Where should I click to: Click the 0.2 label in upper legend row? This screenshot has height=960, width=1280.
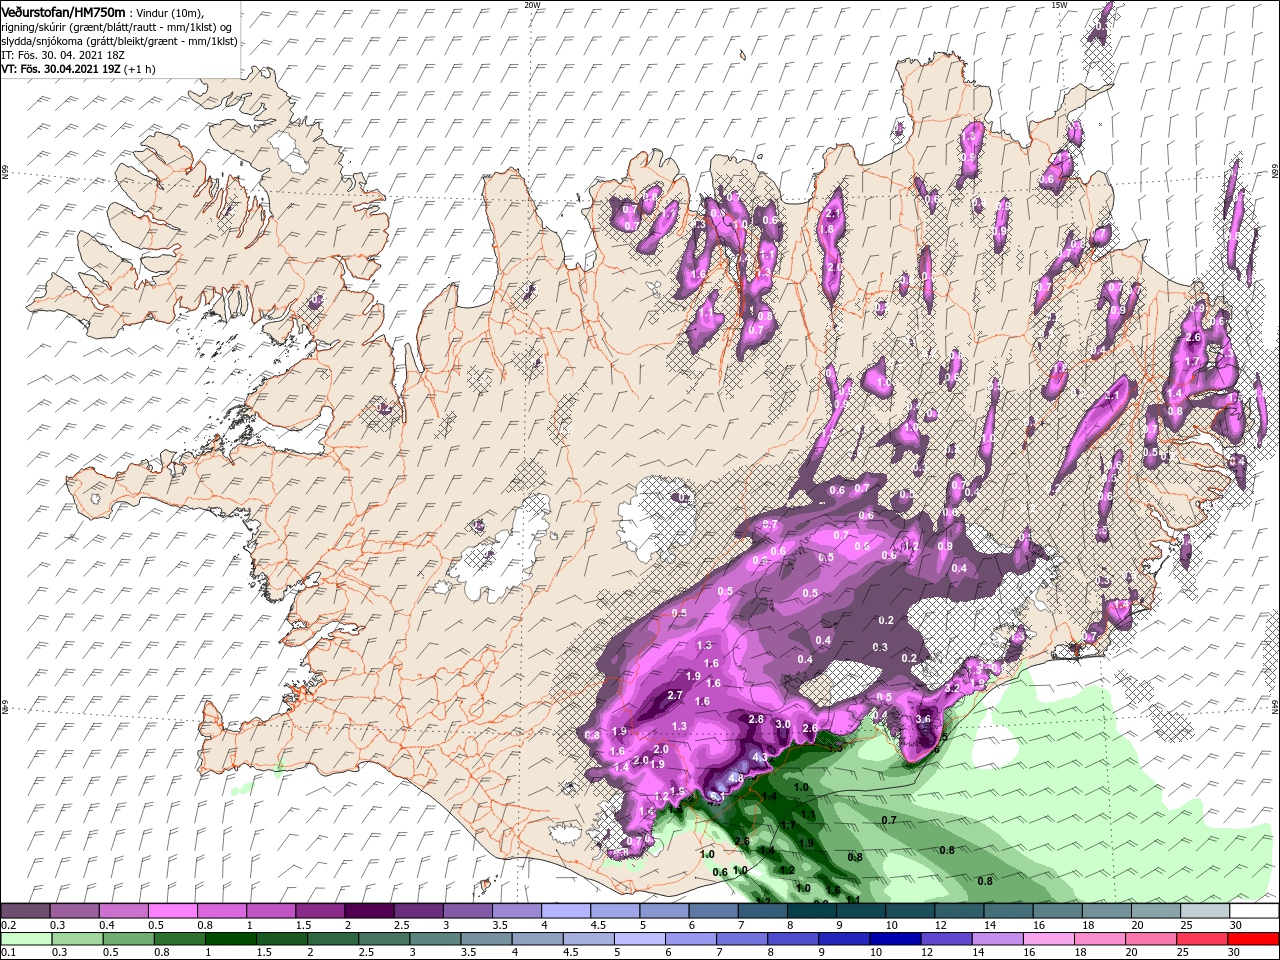pos(8,925)
